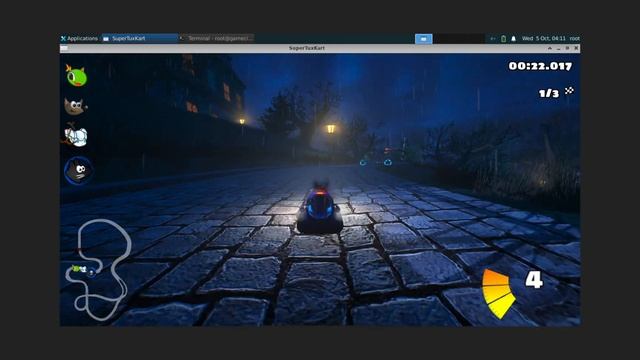Click the track minimap
The width and height of the screenshot is (640, 360).
pyautogui.click(x=98, y=270)
